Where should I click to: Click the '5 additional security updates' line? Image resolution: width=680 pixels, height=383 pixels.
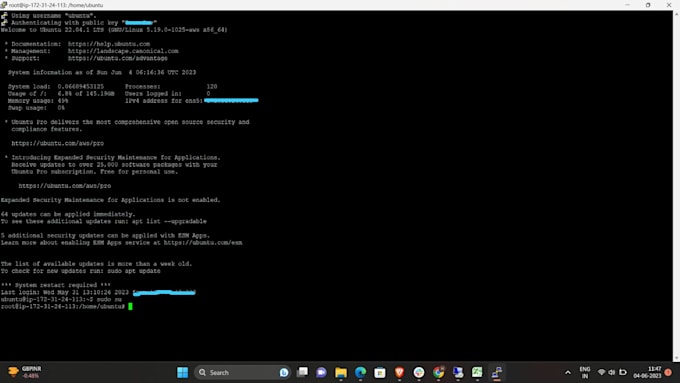click(x=105, y=236)
